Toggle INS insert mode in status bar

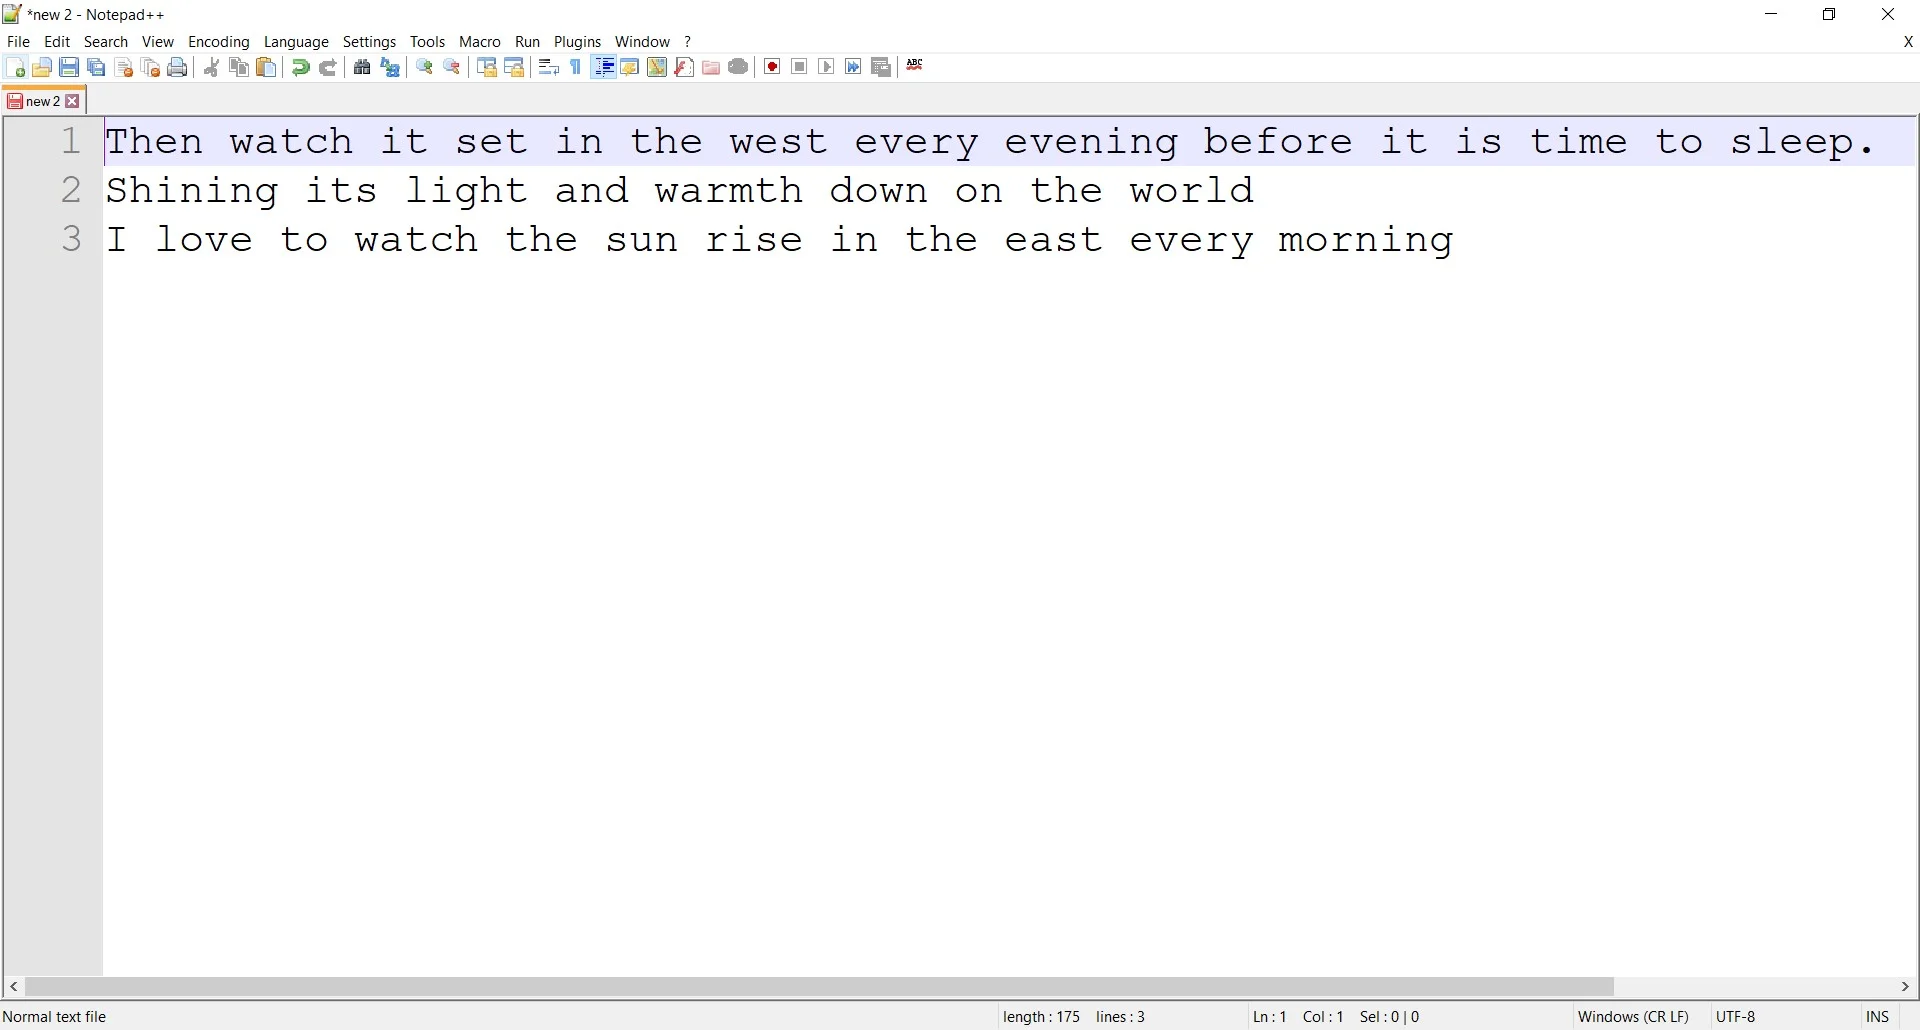point(1877,1017)
